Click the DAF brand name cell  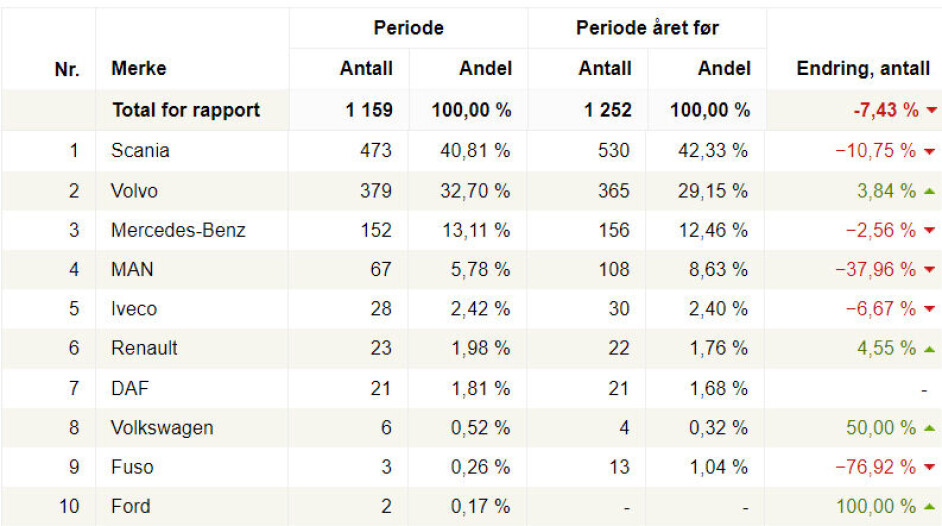pyautogui.click(x=130, y=388)
